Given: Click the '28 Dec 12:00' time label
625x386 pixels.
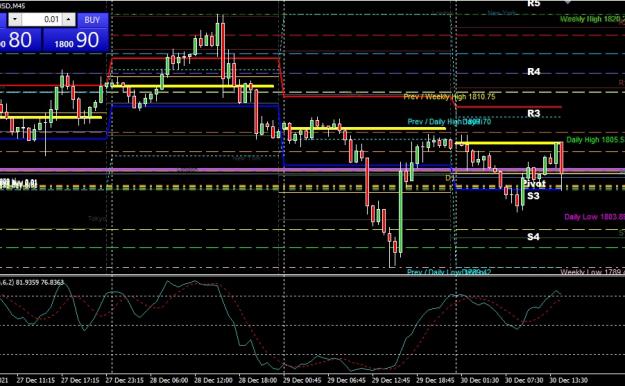Looking at the screenshot, I should (213, 380).
